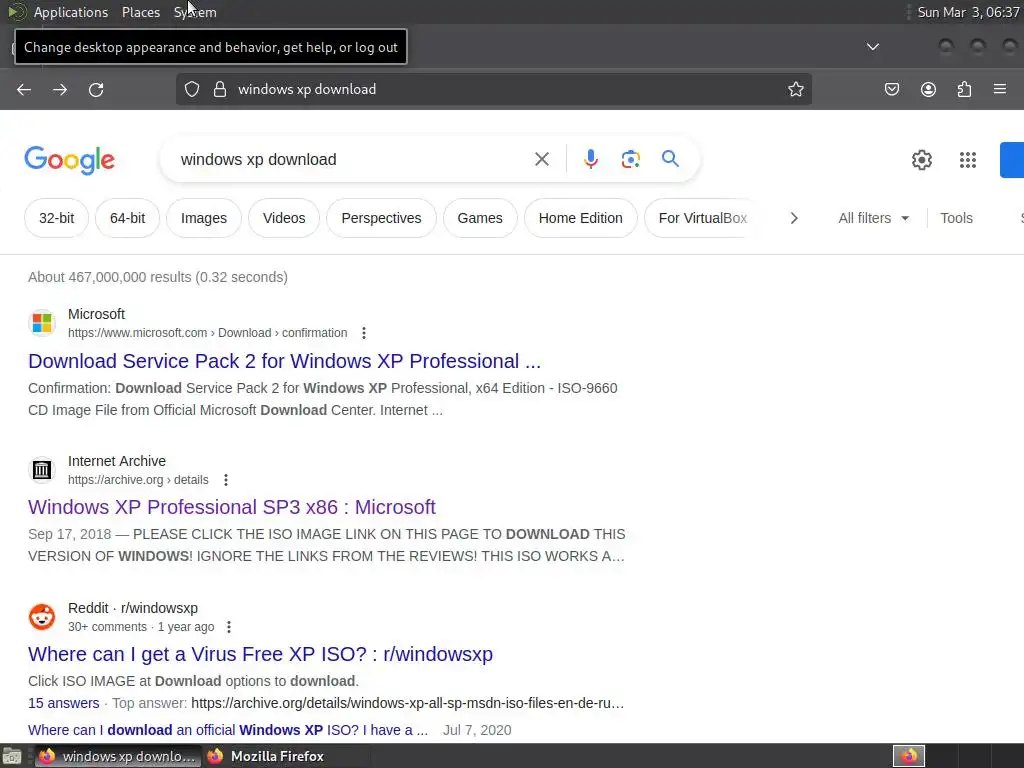Open the list all tabs chevron
Image resolution: width=1024 pixels, height=768 pixels.
tap(872, 46)
